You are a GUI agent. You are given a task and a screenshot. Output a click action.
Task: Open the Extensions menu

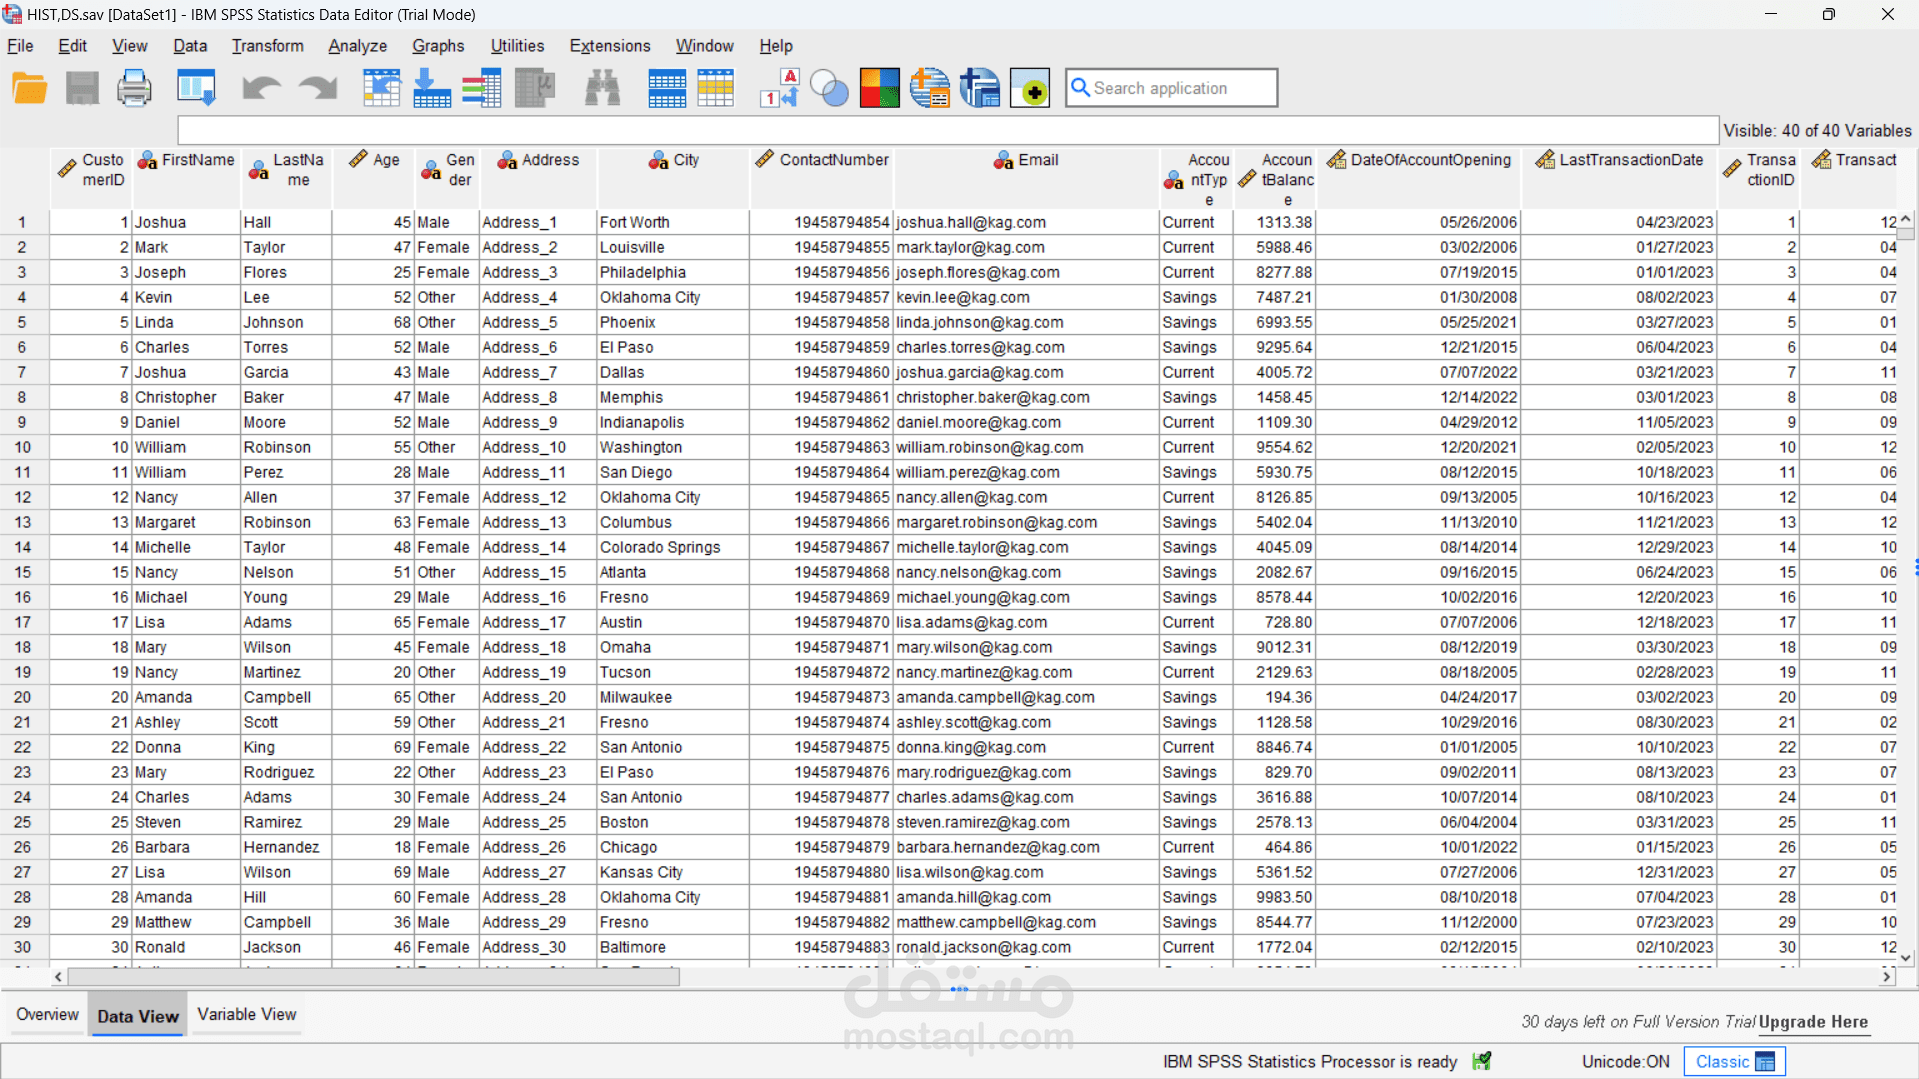coord(609,46)
